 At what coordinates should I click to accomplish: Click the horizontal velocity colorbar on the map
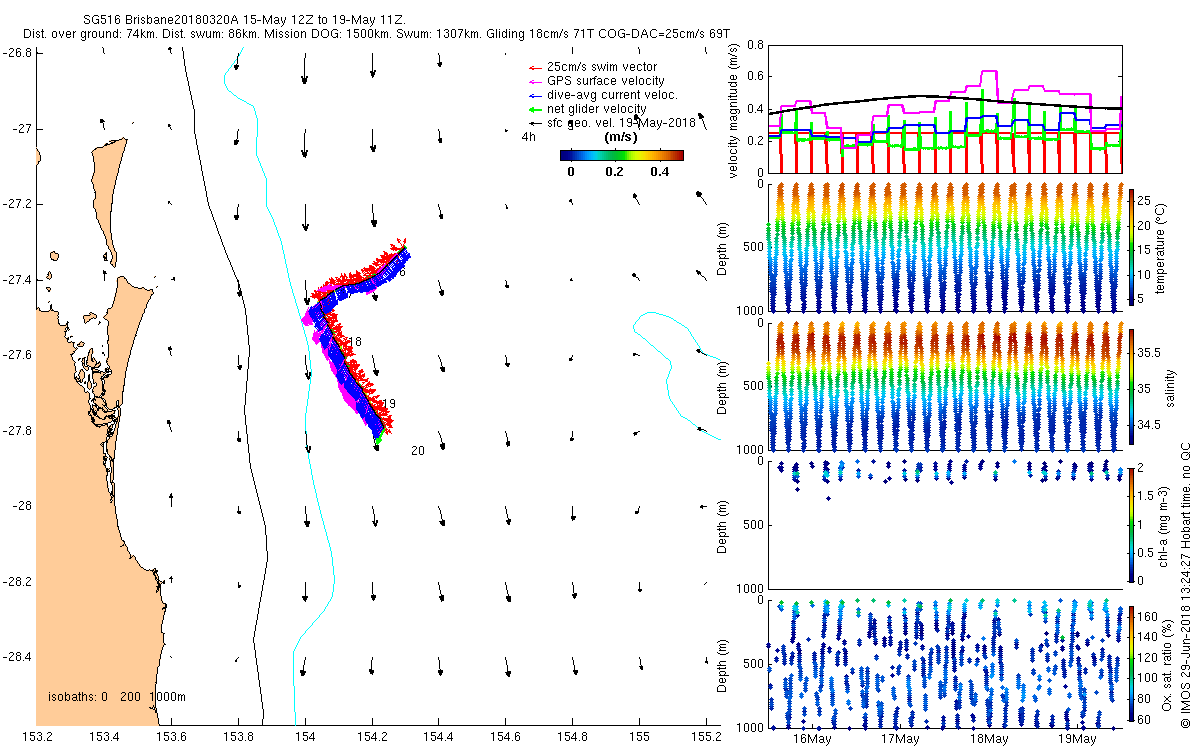(x=621, y=155)
